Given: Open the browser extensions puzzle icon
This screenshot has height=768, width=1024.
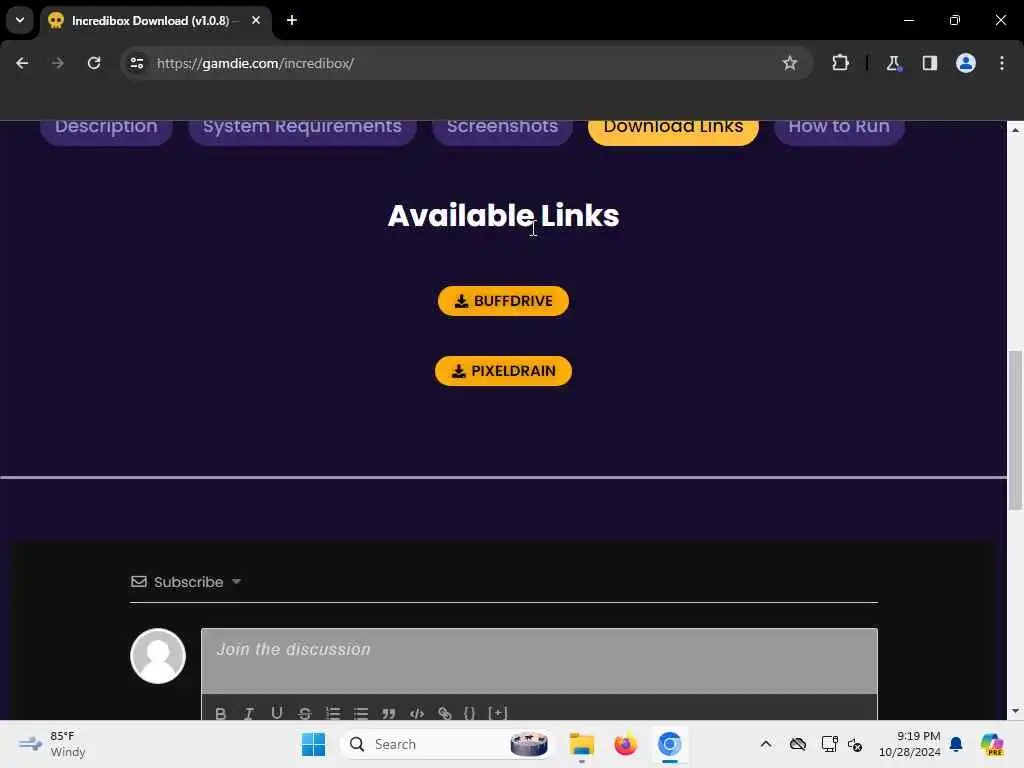Looking at the screenshot, I should 840,63.
